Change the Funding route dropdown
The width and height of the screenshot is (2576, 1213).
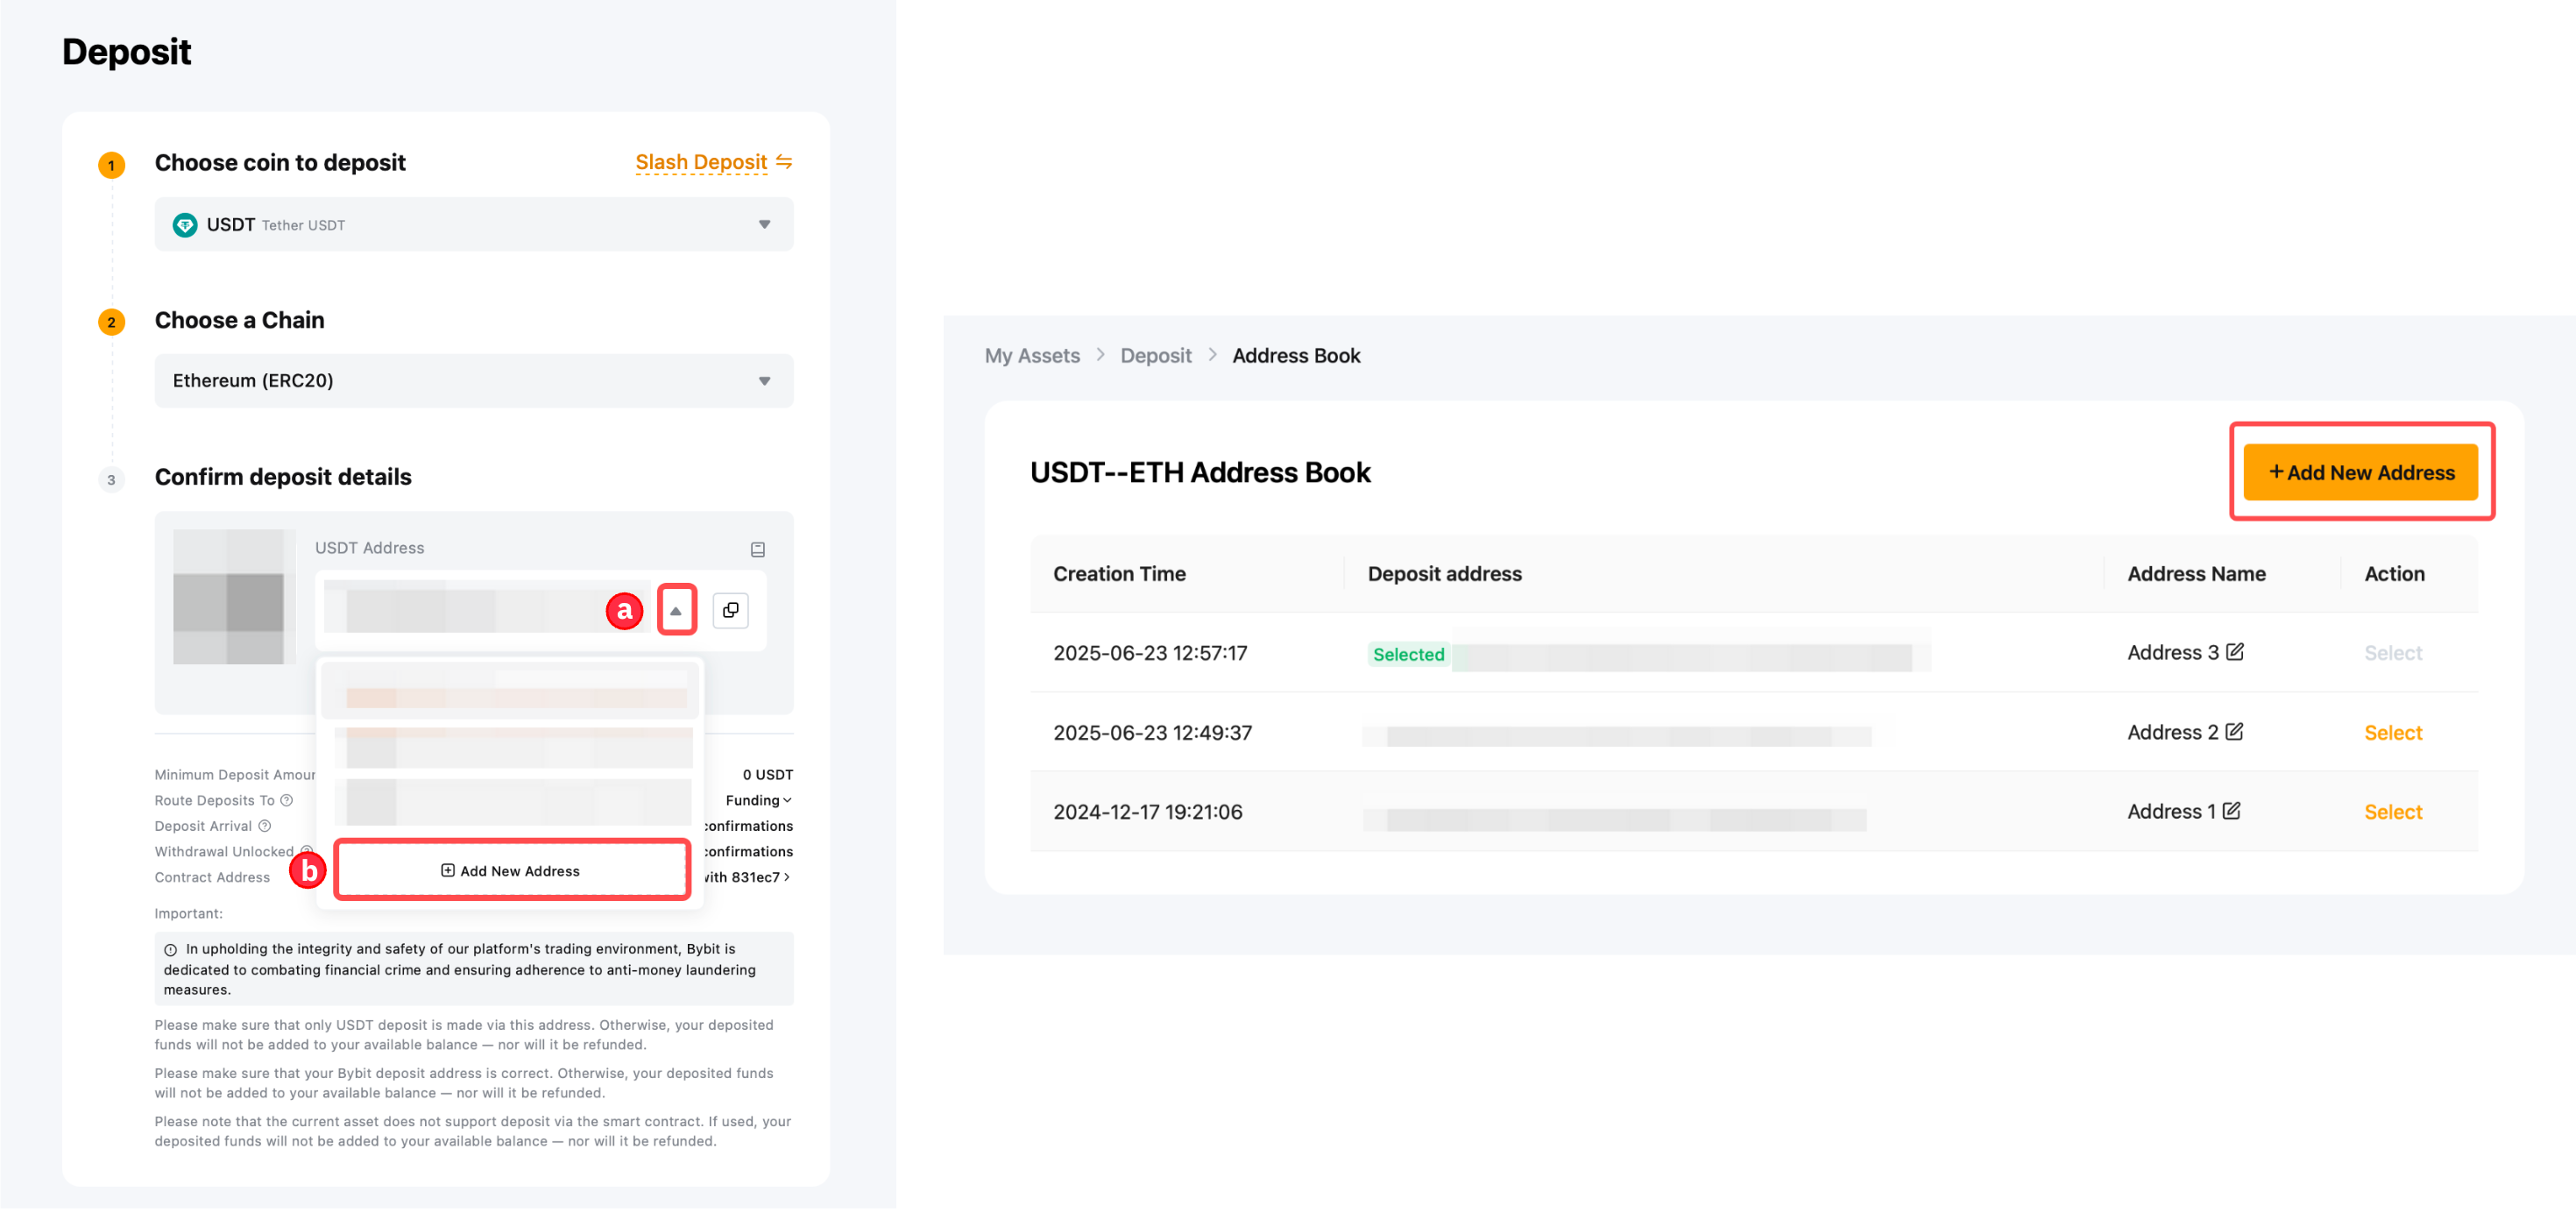coord(758,800)
